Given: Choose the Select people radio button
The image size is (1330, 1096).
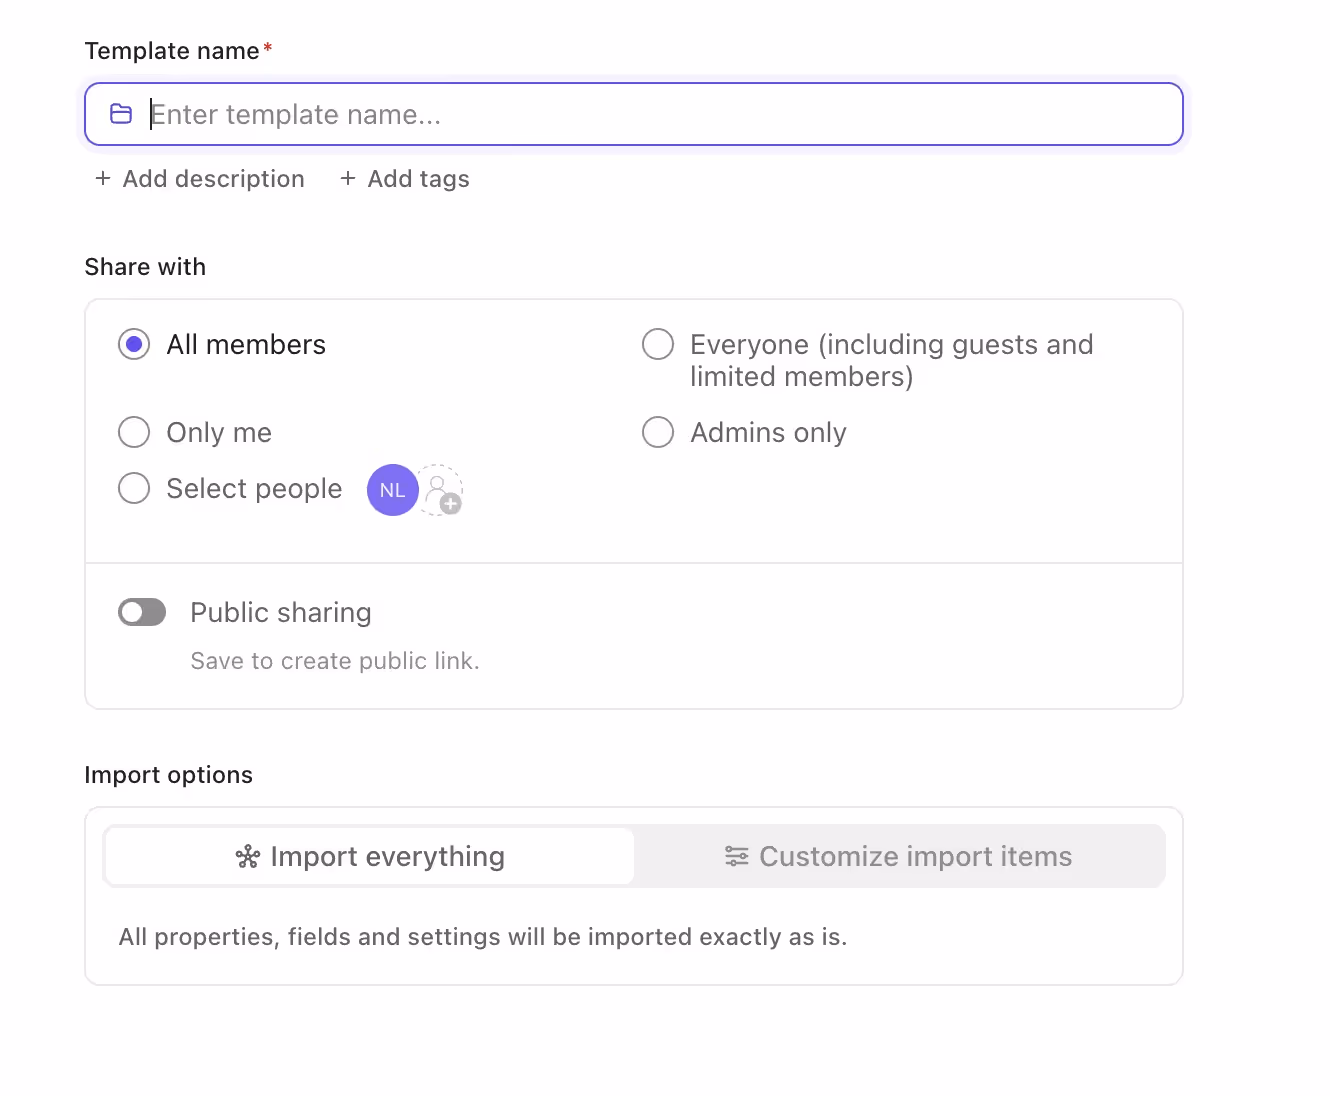Looking at the screenshot, I should point(134,489).
